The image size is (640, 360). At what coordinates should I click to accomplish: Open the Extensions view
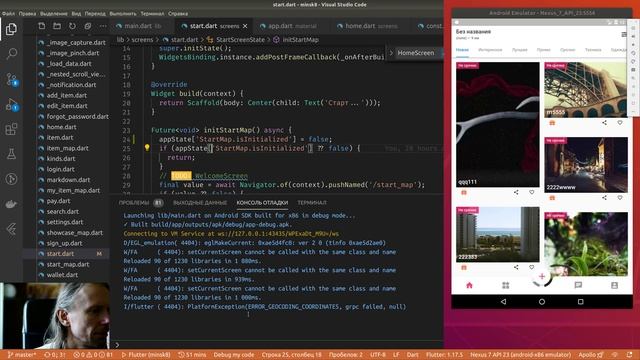pyautogui.click(x=11, y=129)
